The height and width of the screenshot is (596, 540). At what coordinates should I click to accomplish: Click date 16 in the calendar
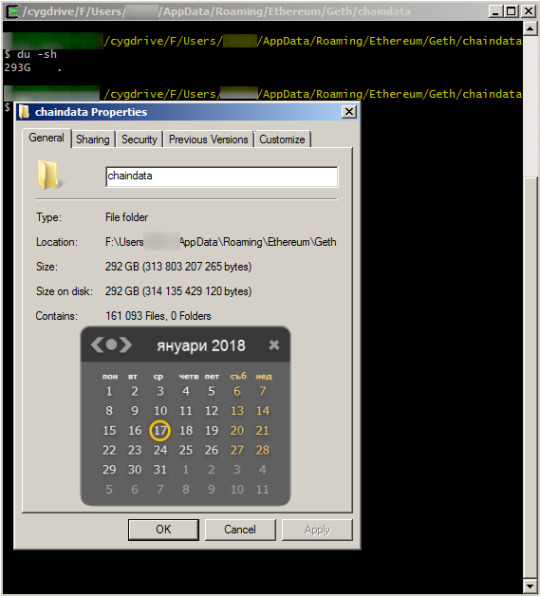coord(135,431)
